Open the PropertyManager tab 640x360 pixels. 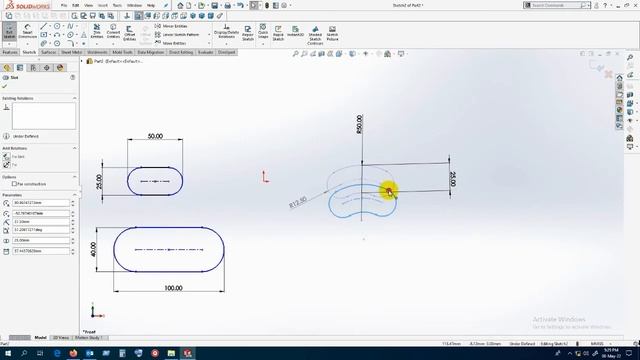[x=20, y=68]
